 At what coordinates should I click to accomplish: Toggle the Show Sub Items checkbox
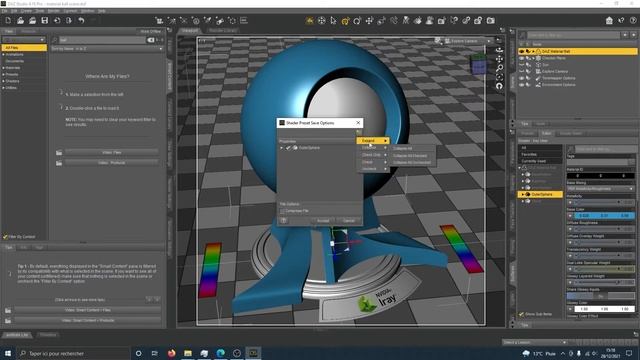(x=521, y=314)
